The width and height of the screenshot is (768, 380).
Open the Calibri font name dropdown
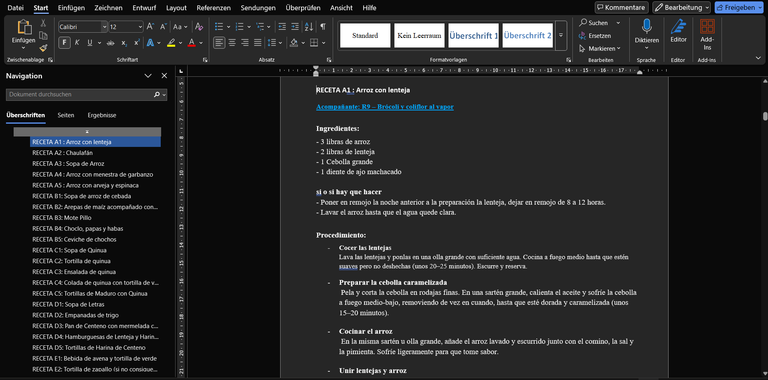click(104, 27)
